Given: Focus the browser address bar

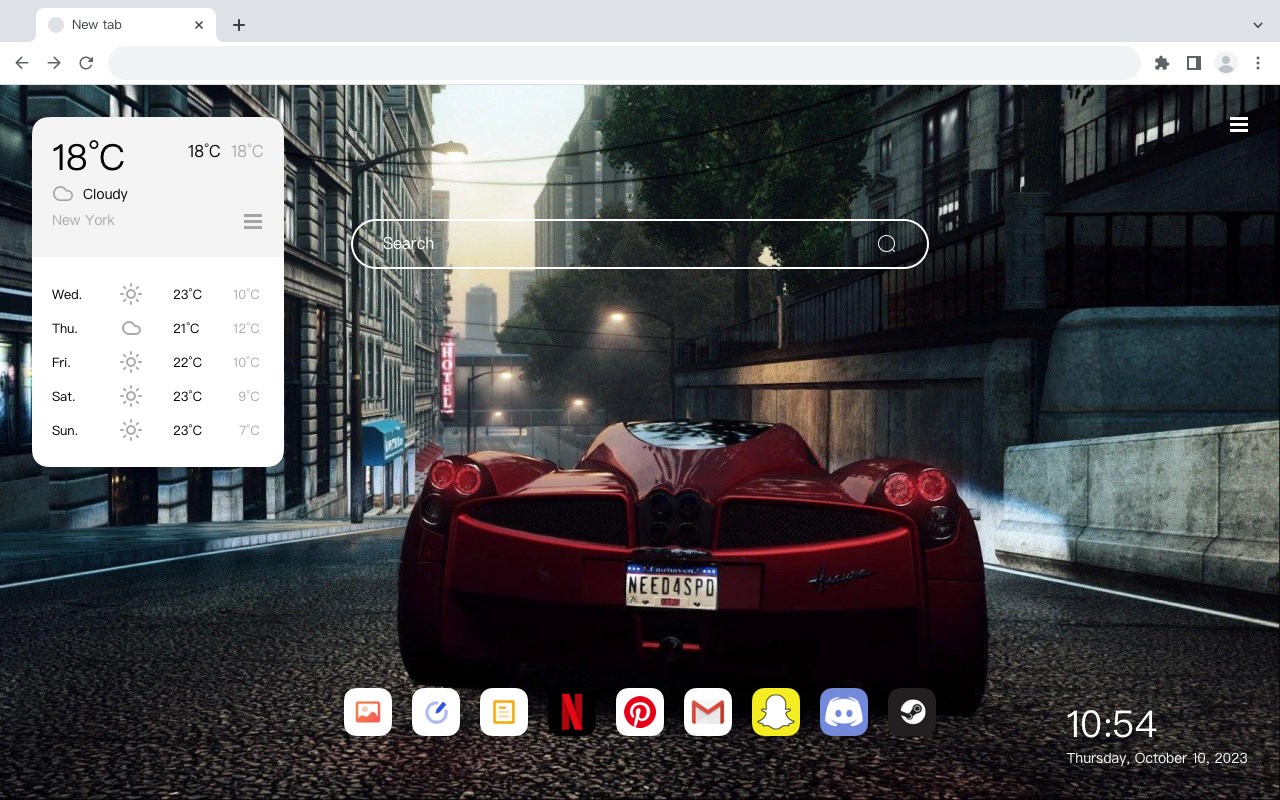Looking at the screenshot, I should (x=624, y=63).
